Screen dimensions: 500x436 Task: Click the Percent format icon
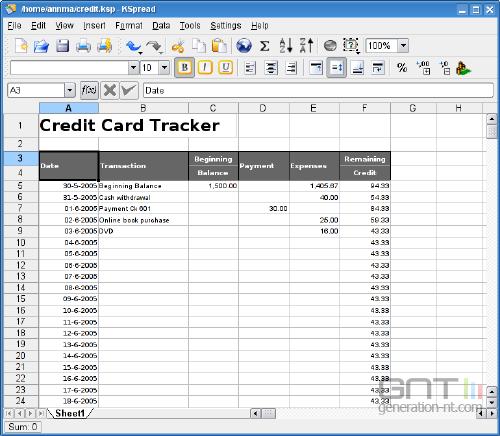tap(402, 68)
